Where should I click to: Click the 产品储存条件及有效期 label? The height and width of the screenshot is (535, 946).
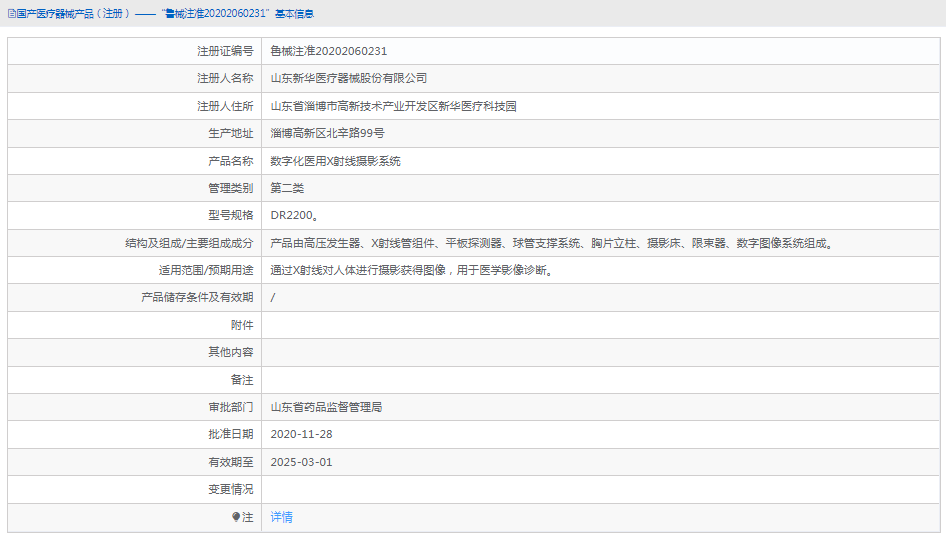tap(197, 297)
